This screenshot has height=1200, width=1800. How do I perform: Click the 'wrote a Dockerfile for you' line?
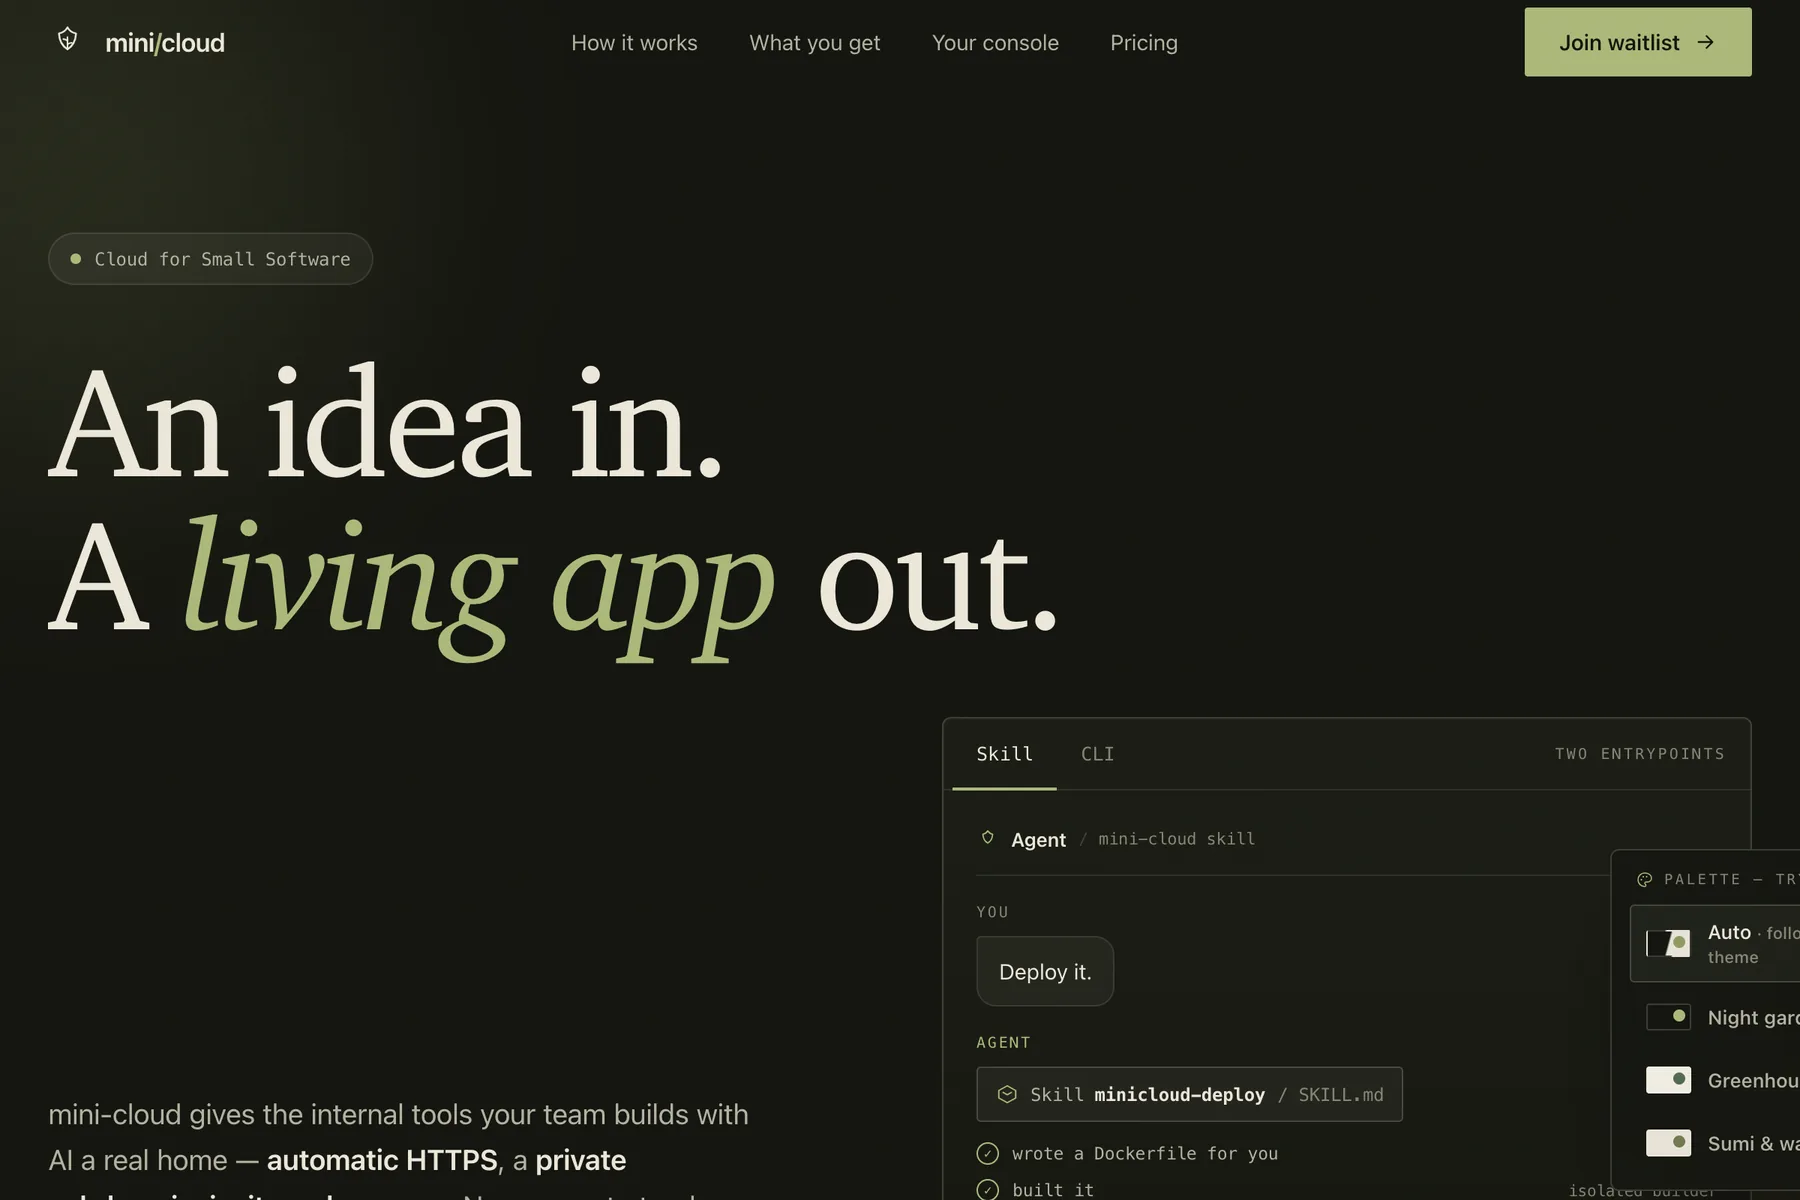pyautogui.click(x=1144, y=1153)
